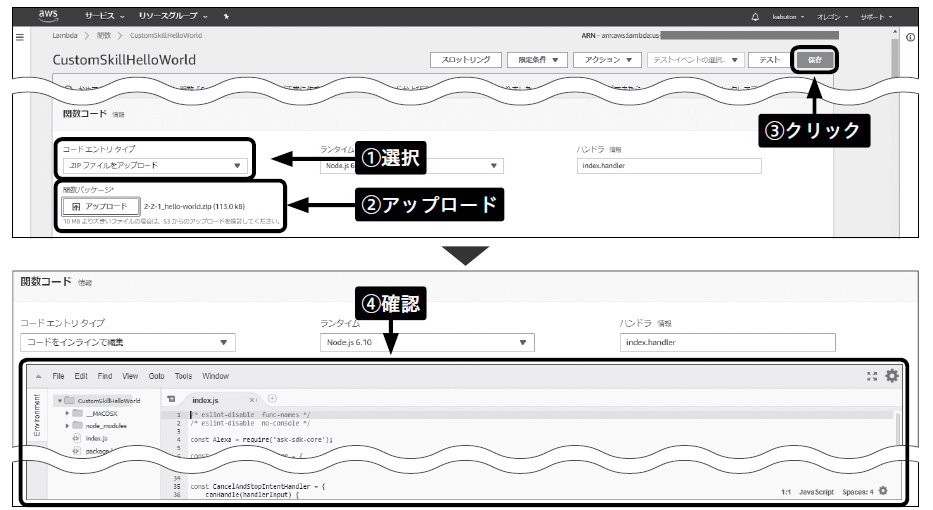This screenshot has width=933, height=510.
Task: Click the circled info icon at right edge
Action: [x=910, y=37]
